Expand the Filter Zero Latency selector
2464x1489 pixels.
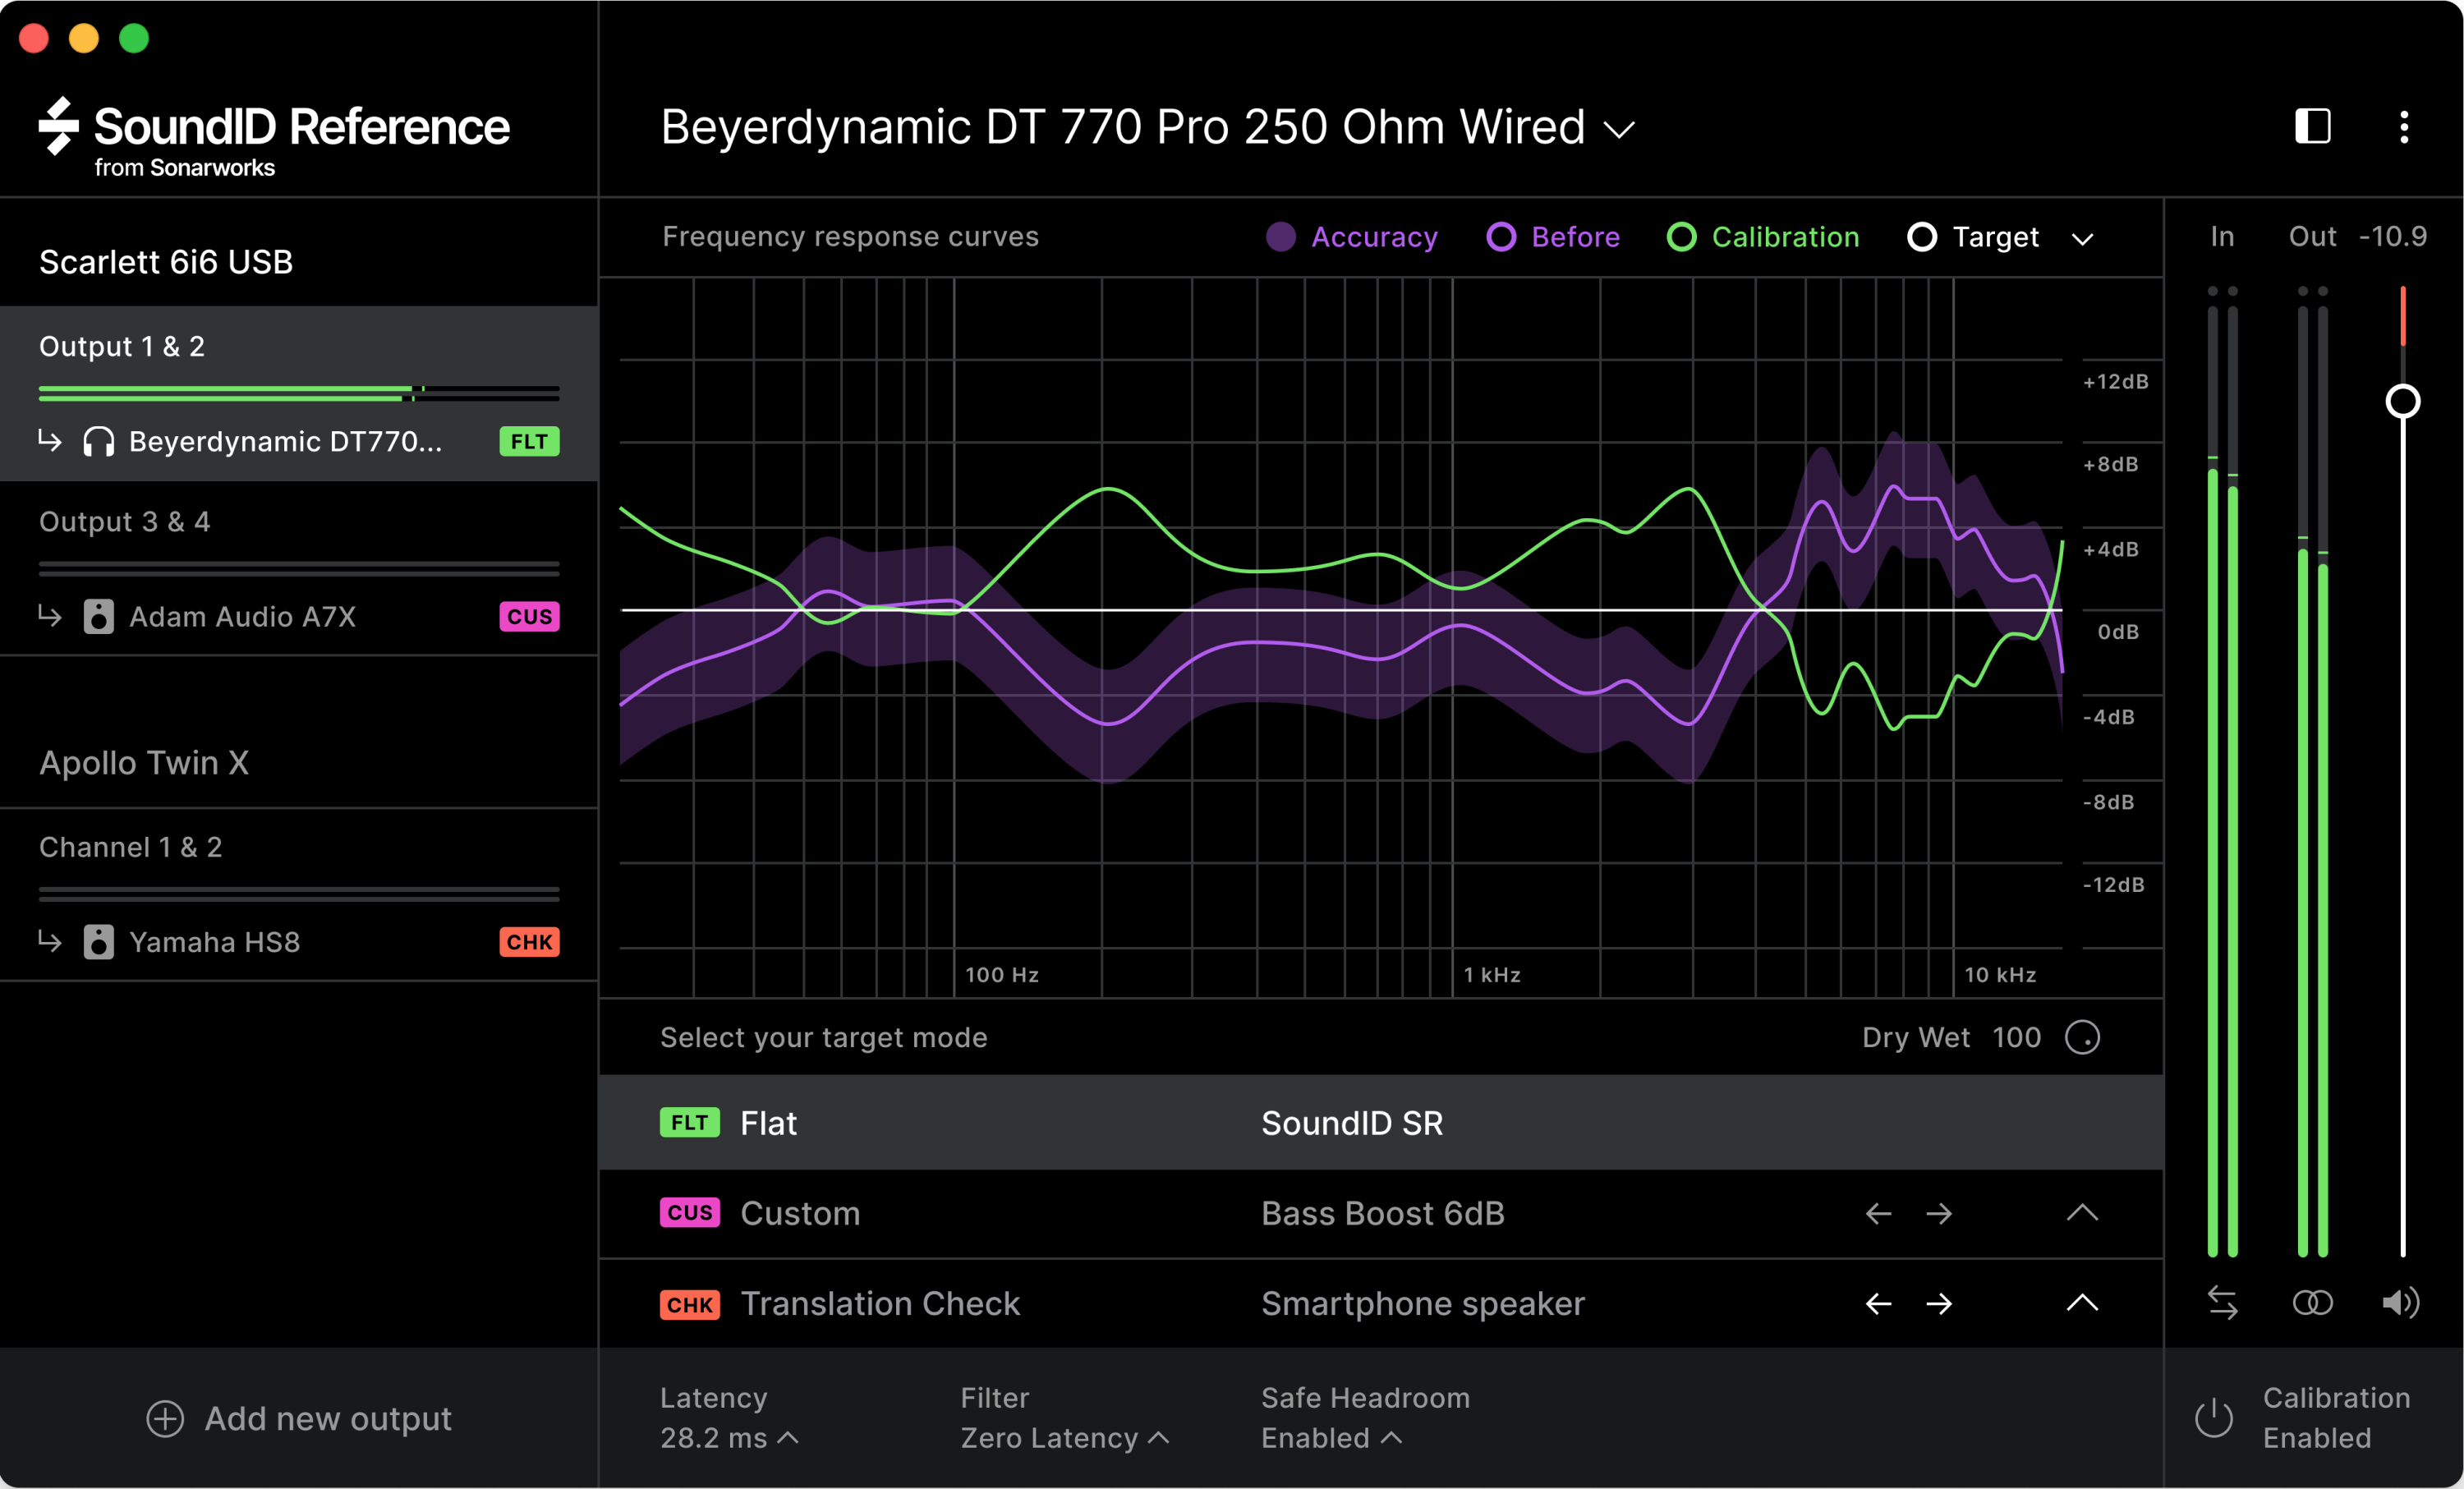(1063, 1437)
